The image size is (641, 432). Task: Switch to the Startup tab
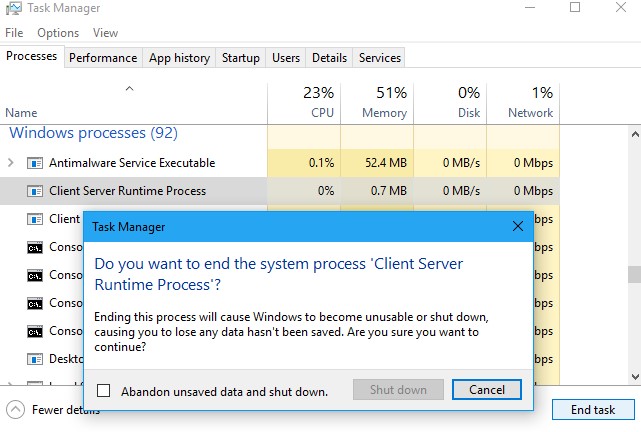point(241,58)
